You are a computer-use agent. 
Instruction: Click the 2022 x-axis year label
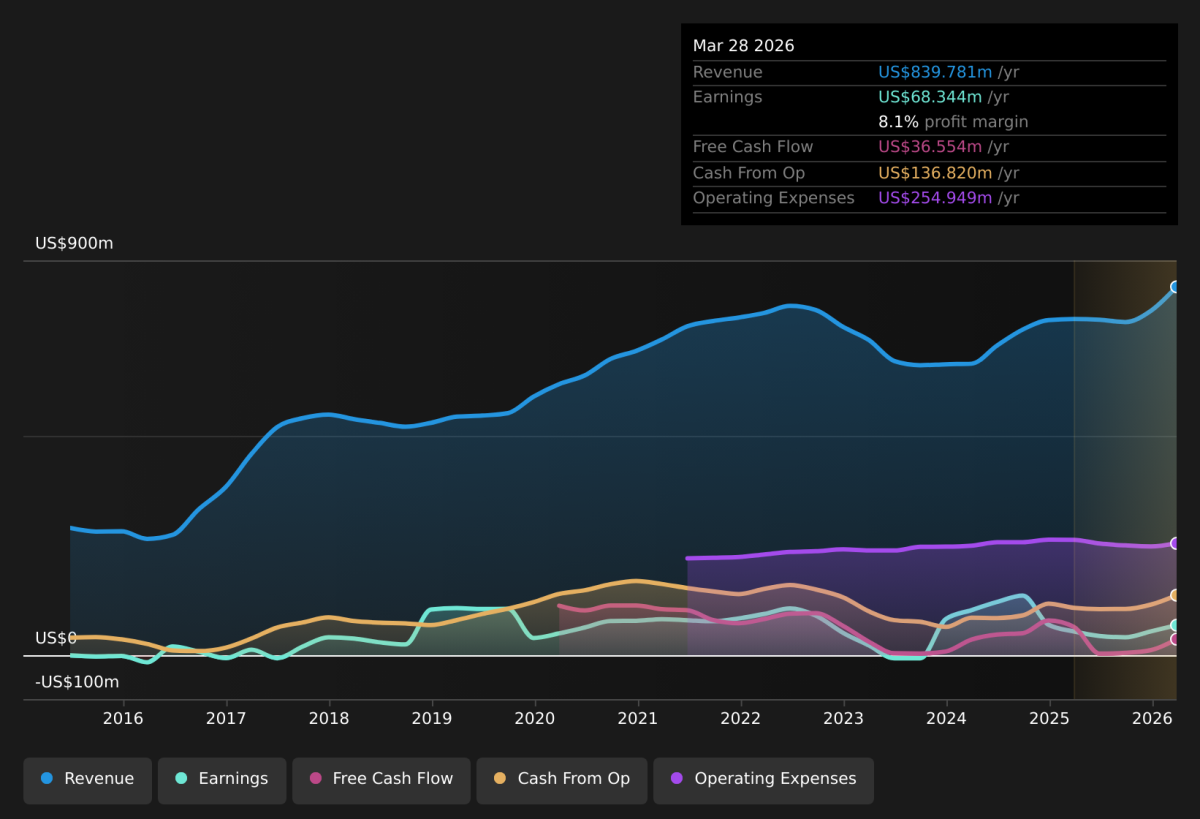[741, 718]
